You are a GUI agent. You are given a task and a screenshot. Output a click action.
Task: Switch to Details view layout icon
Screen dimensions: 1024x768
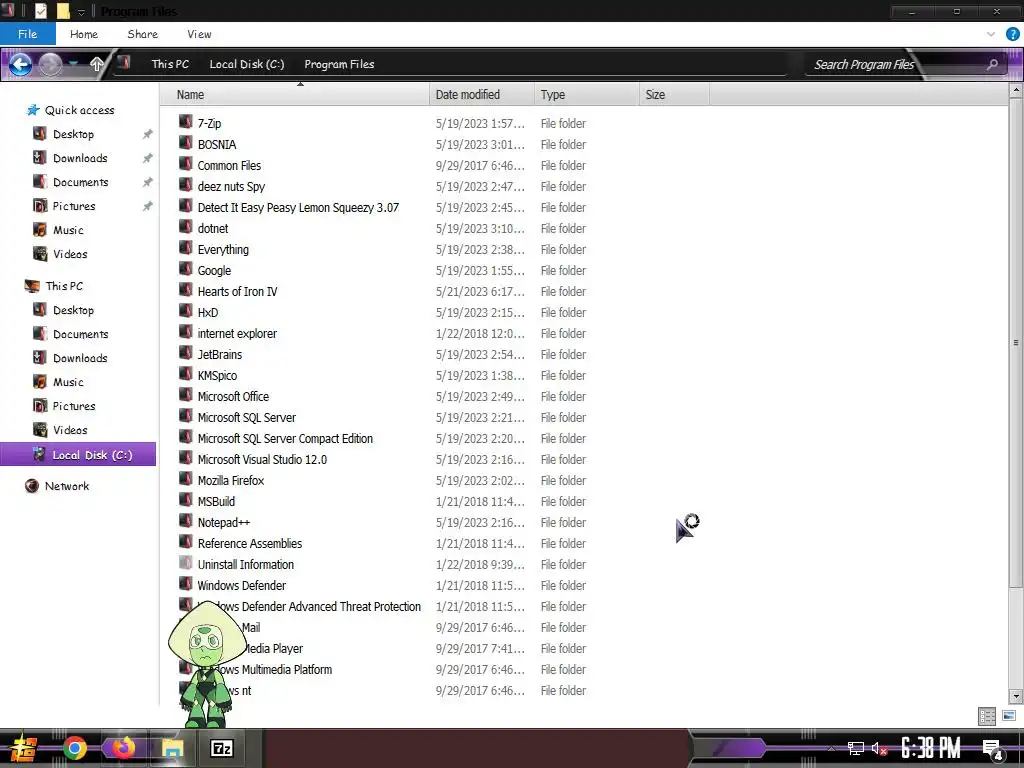click(x=987, y=716)
